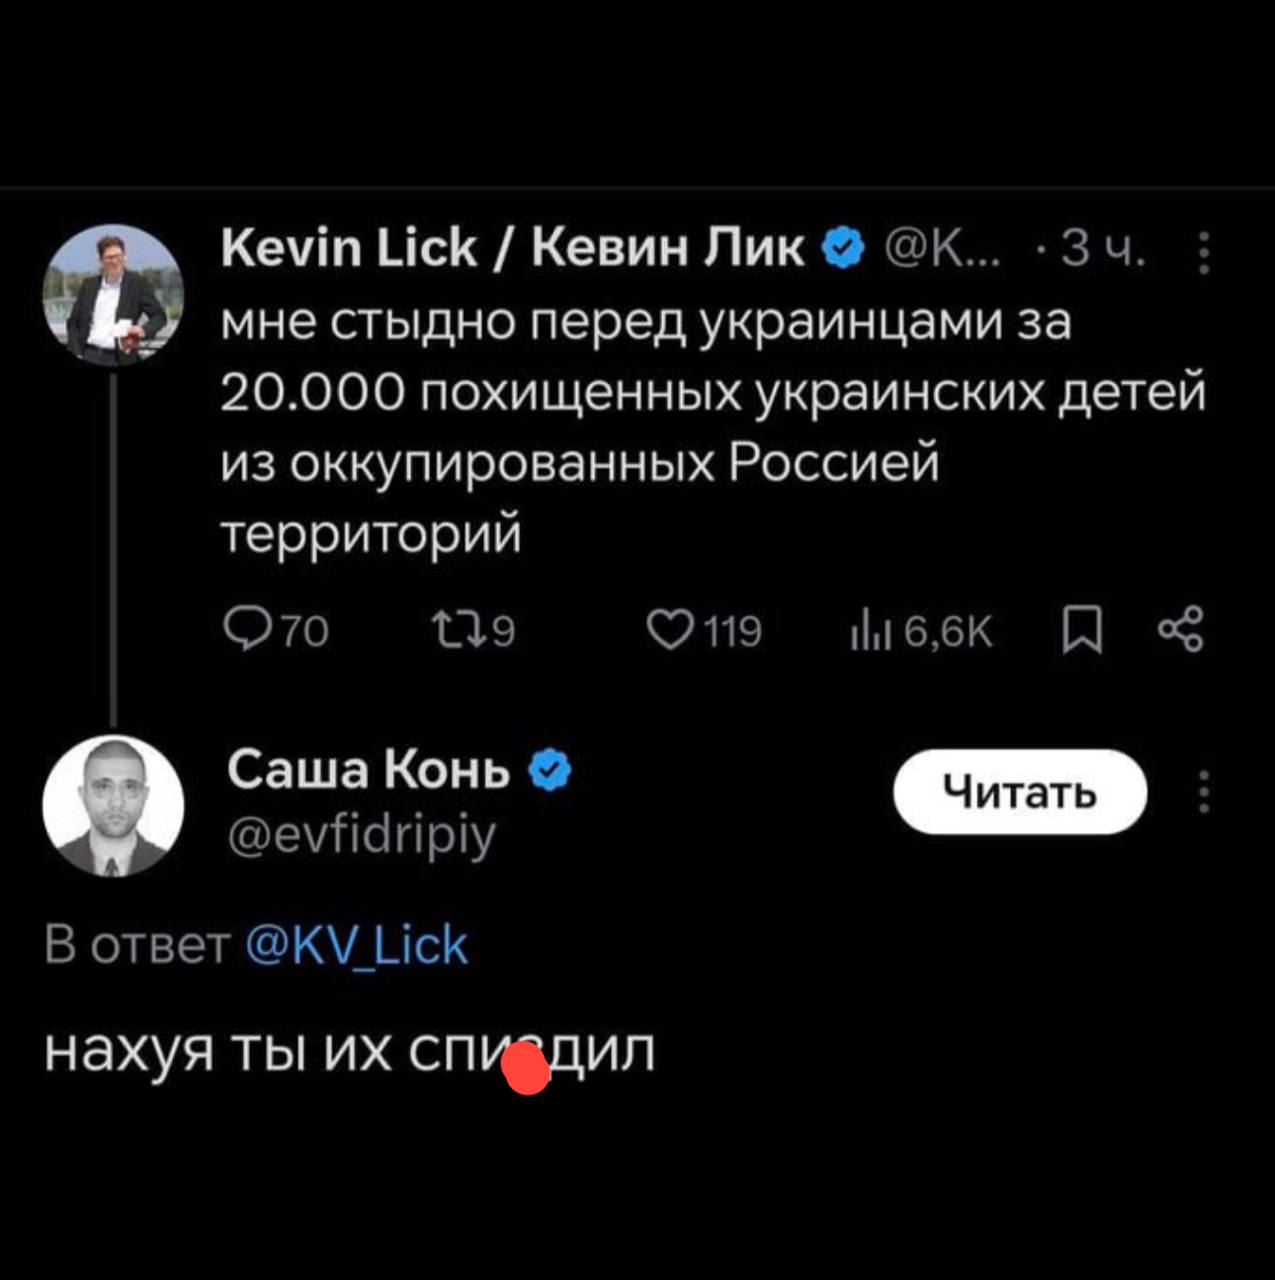
Task: Click the @evfidripiy handle
Action: [362, 837]
